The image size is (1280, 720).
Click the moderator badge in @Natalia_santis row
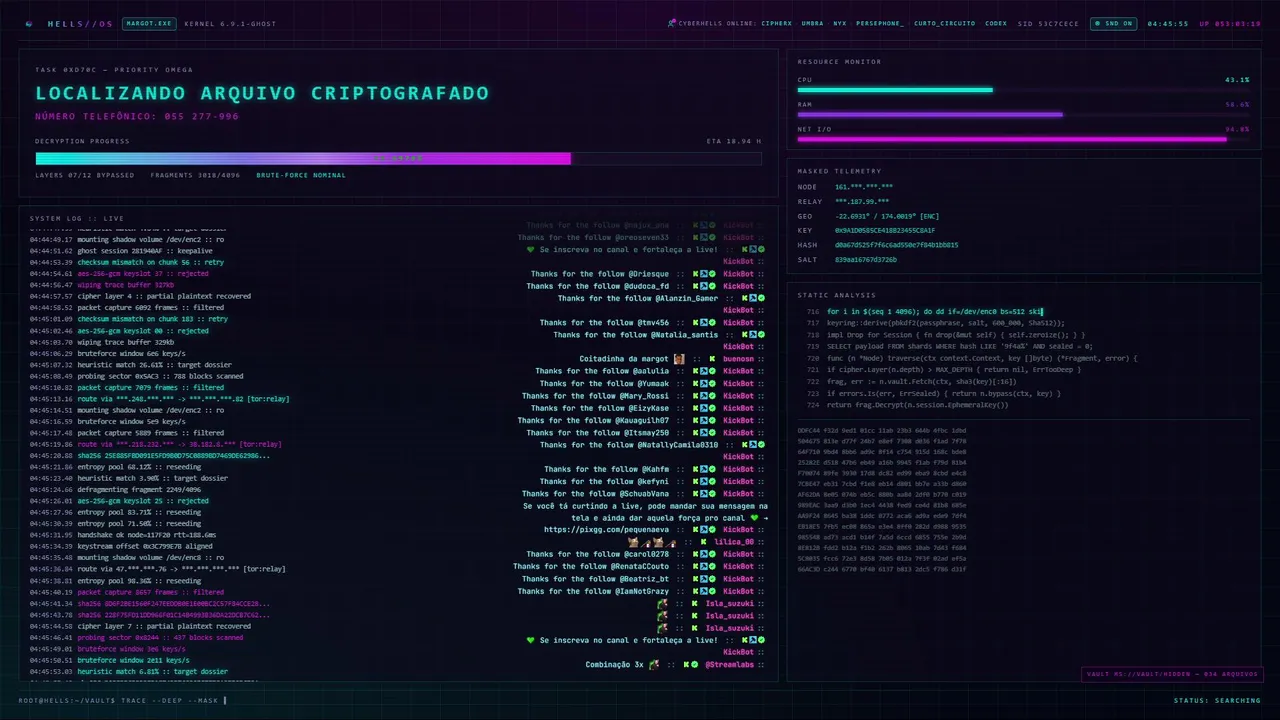[x=753, y=334]
